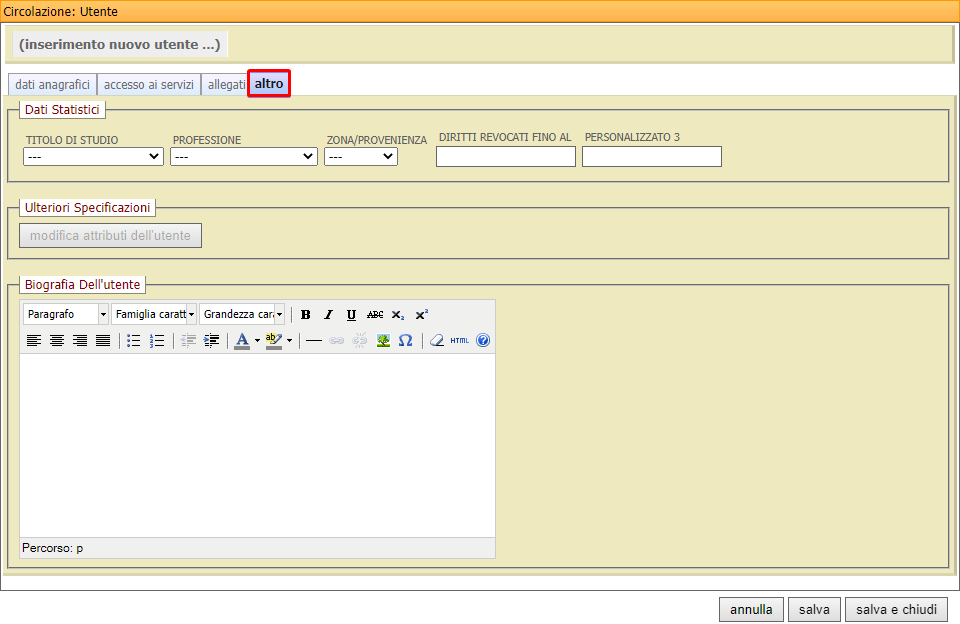Screen dimensions: 960x624
Task: Click the editor help icon
Action: [x=482, y=340]
